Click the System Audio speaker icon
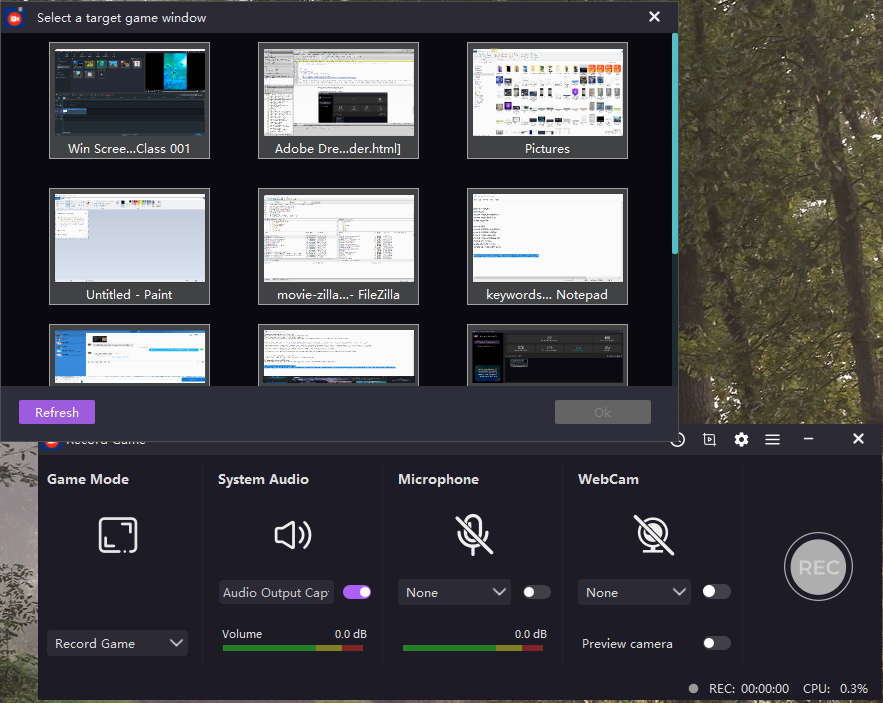Image resolution: width=883 pixels, height=703 pixels. 293,535
